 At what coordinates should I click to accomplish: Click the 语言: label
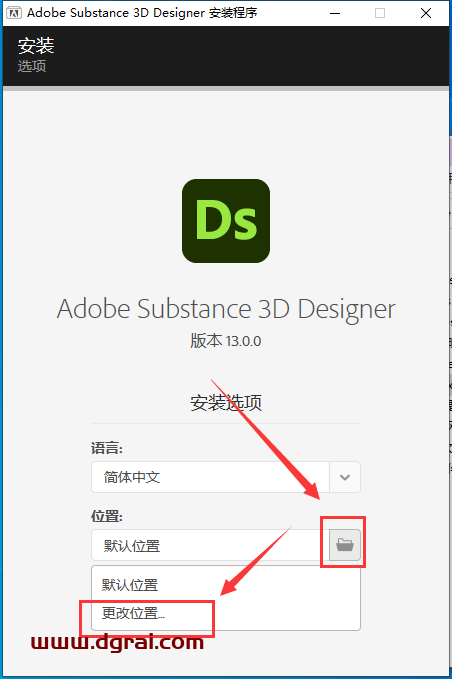tap(107, 448)
